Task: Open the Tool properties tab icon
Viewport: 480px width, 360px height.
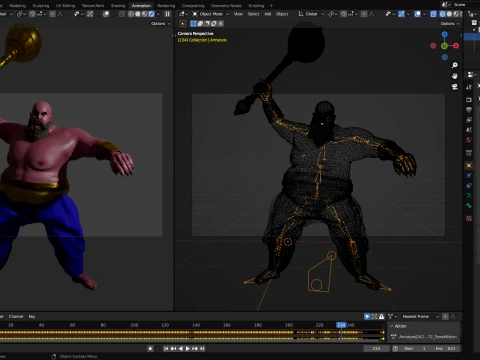Action: point(469,87)
